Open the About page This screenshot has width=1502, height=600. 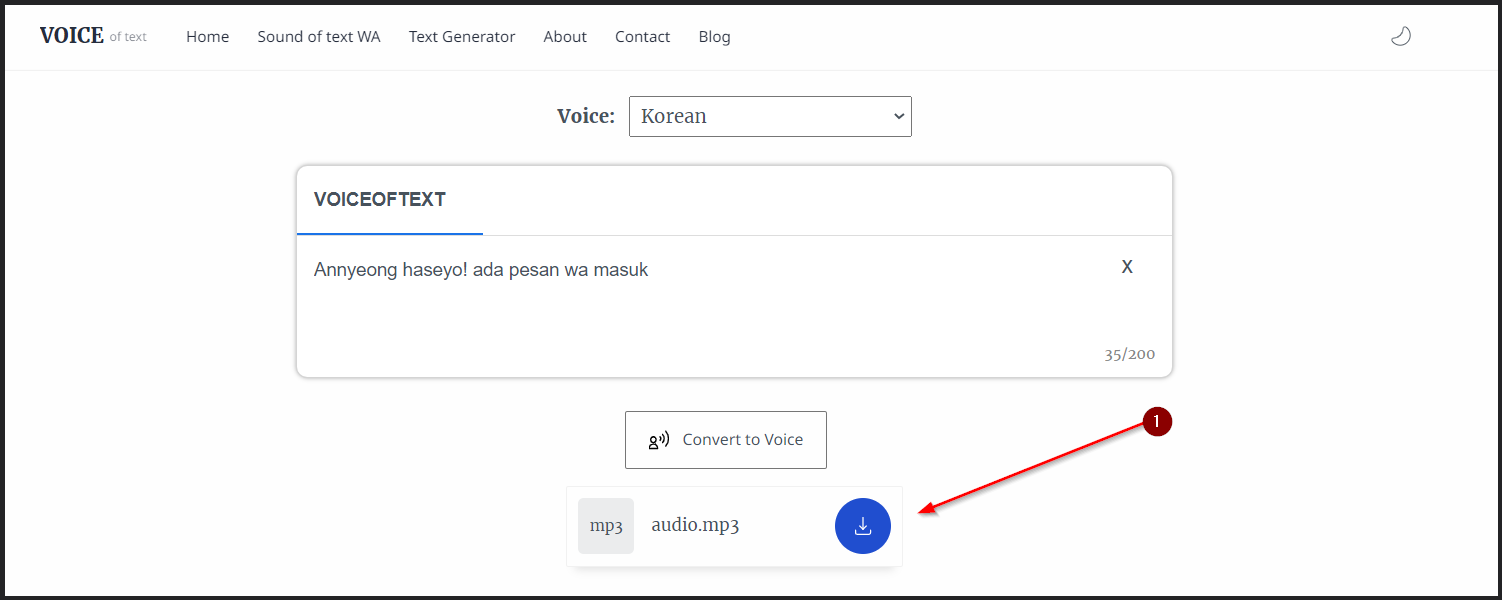click(x=564, y=36)
